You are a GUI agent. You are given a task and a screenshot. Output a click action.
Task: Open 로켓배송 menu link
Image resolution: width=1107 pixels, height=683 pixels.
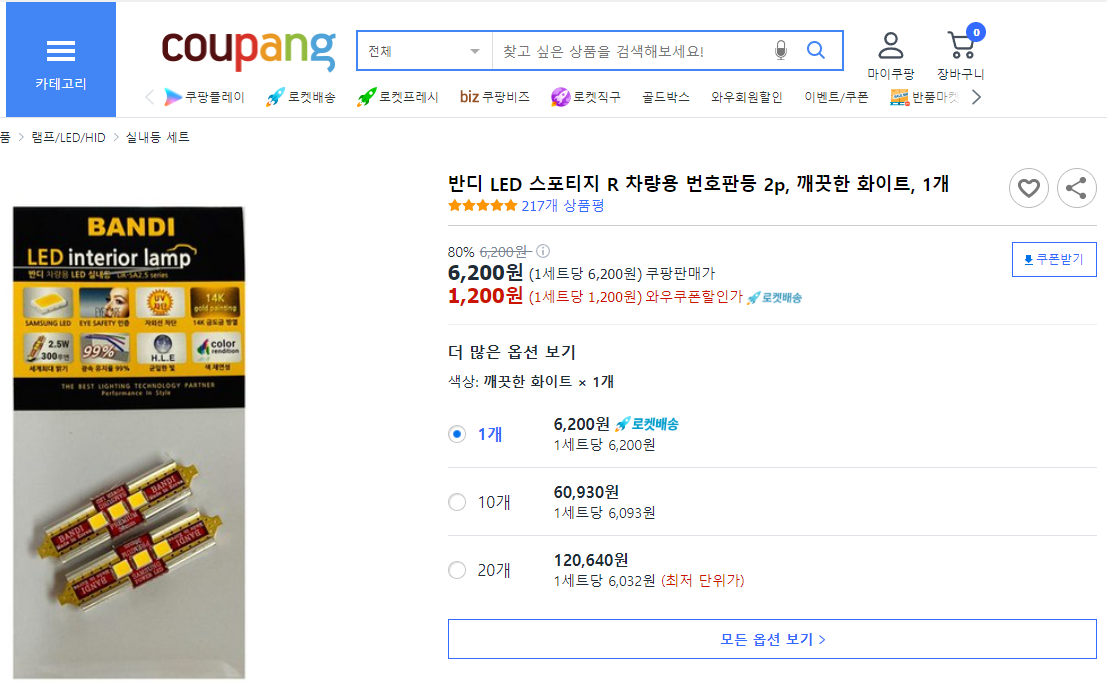pos(301,97)
